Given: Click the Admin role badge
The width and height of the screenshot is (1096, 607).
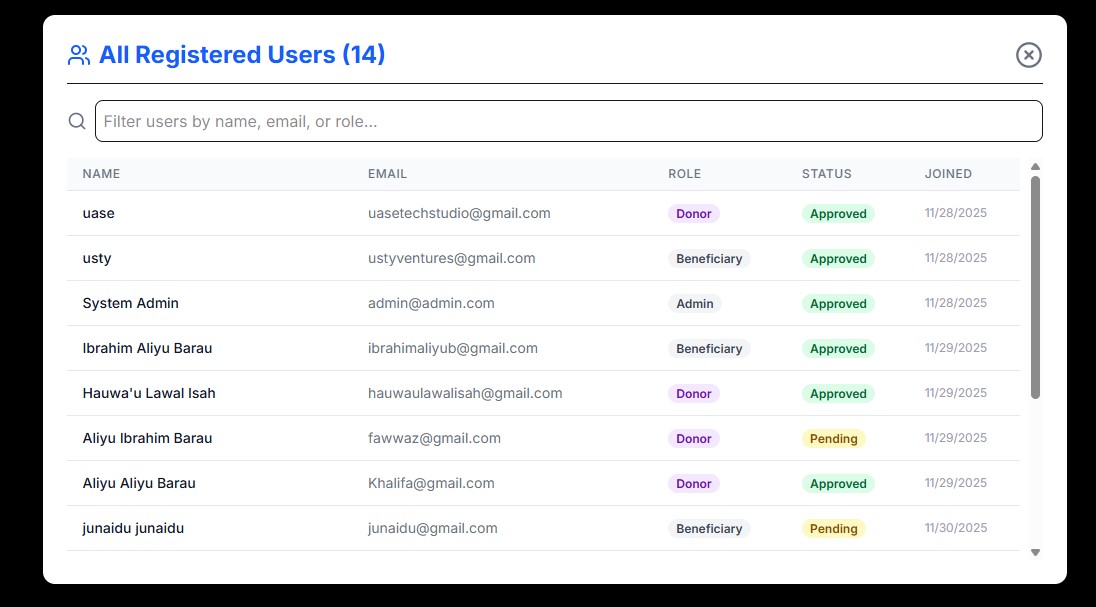Looking at the screenshot, I should (x=694, y=303).
